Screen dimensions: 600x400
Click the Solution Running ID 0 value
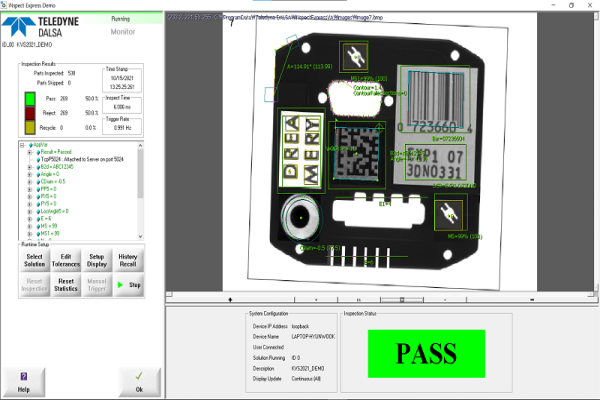(296, 358)
